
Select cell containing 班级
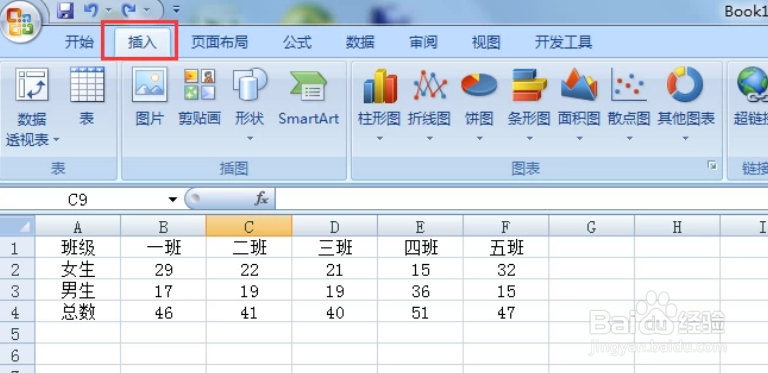[x=77, y=248]
